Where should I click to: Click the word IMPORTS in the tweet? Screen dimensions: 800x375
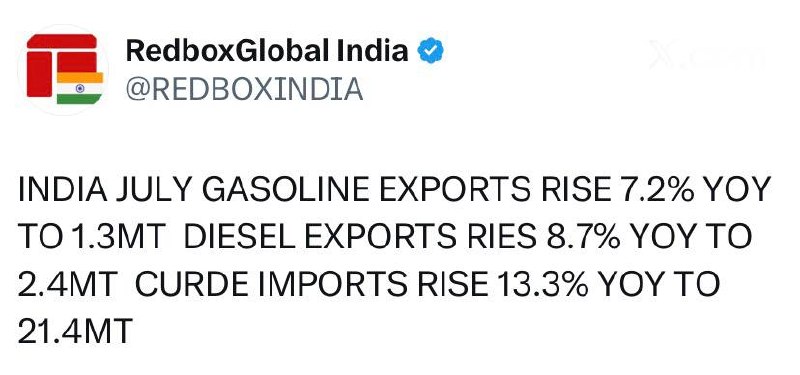pyautogui.click(x=335, y=284)
